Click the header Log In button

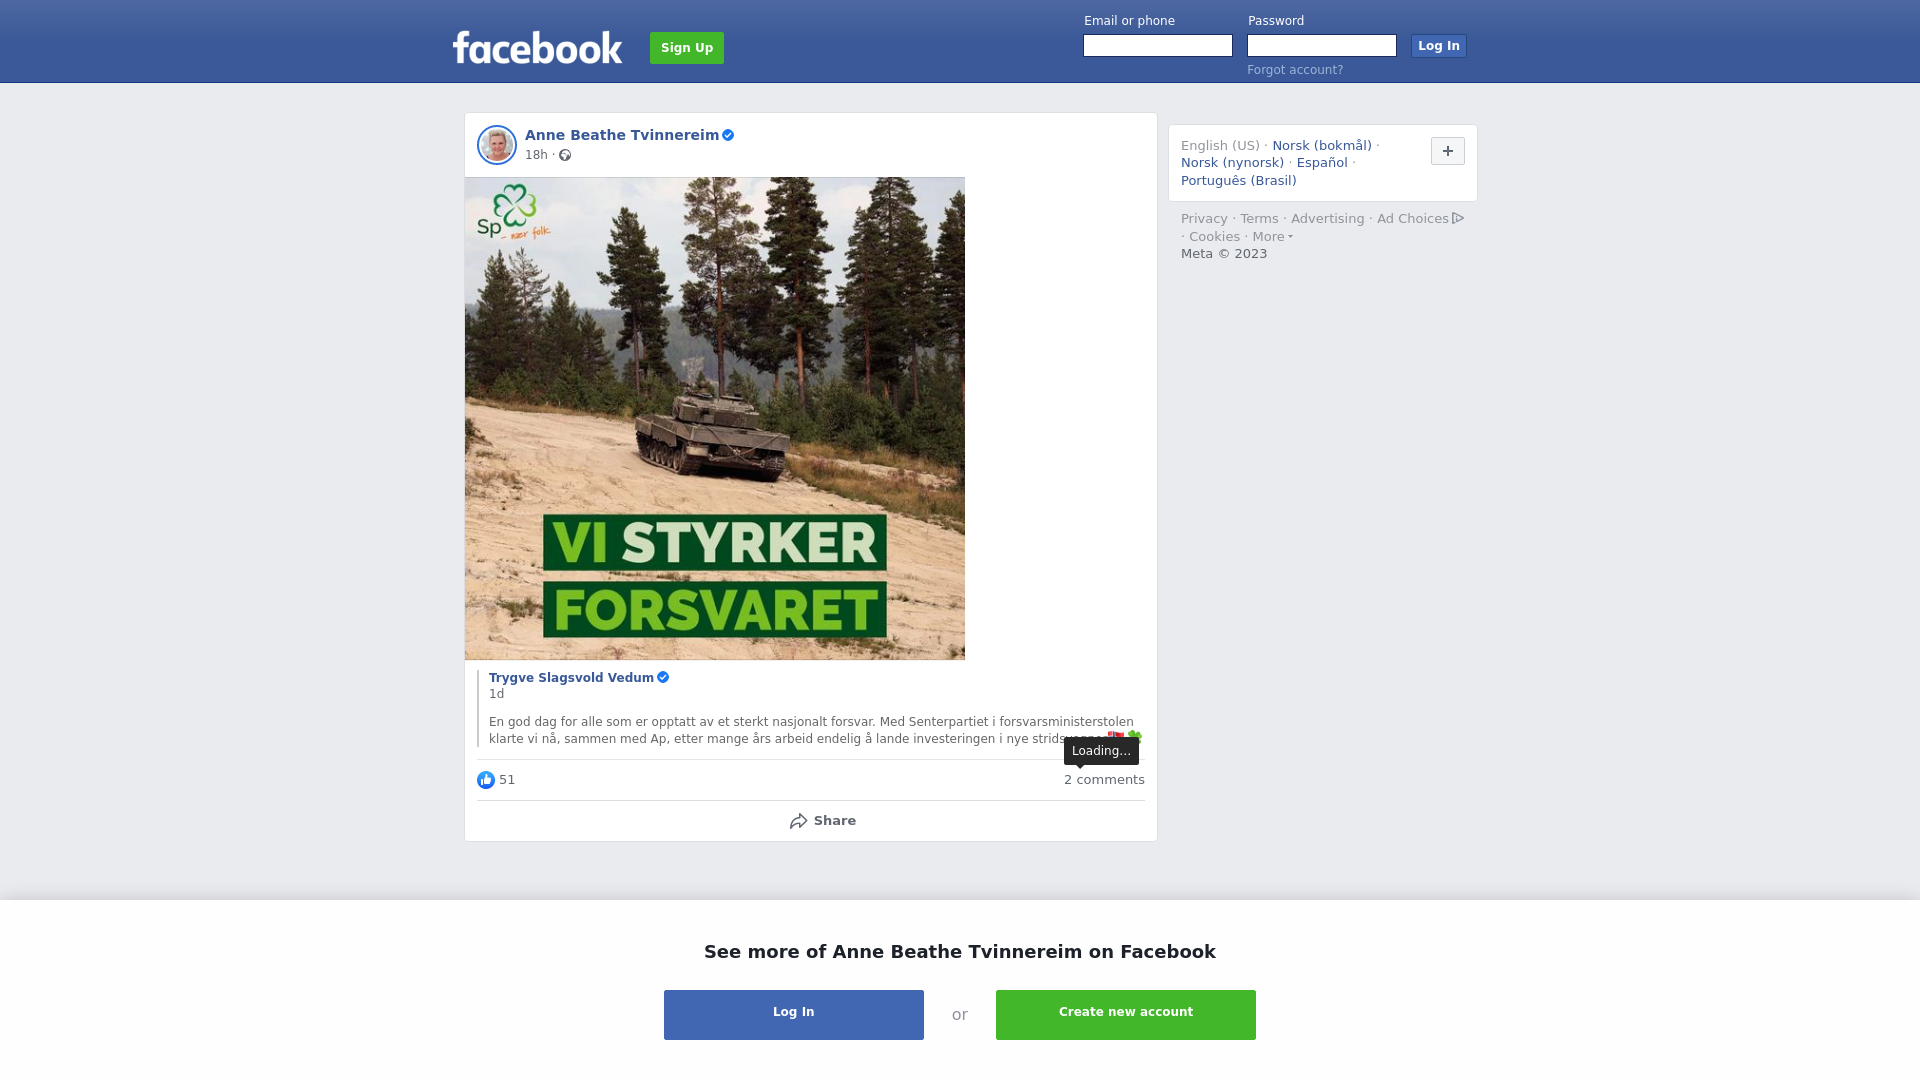(1439, 46)
